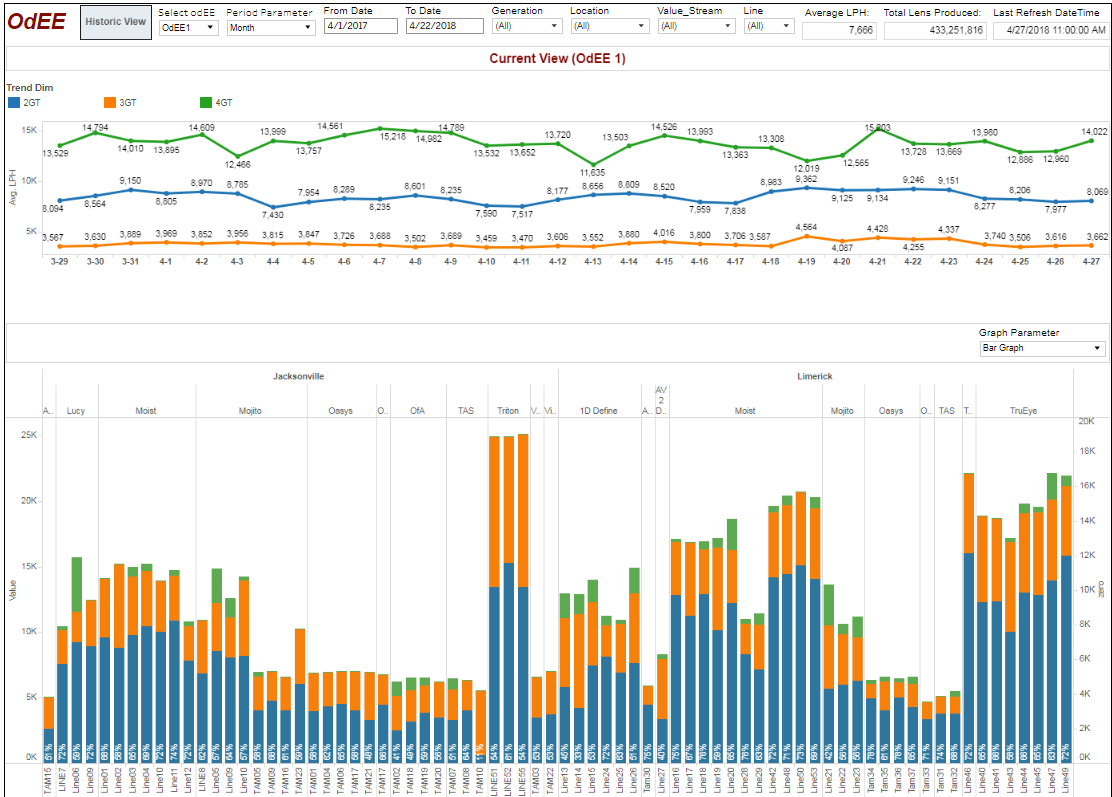Open the Period Parameter dropdown
Screen dimensions: 1112x797
(271, 28)
